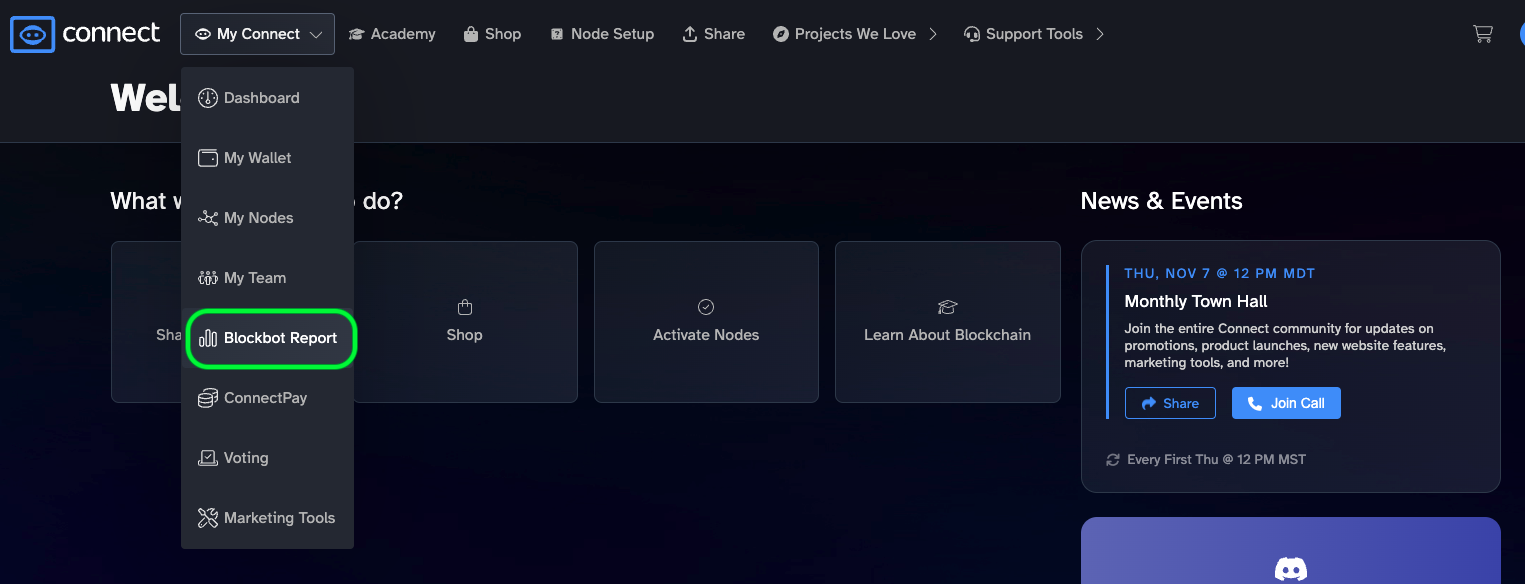Open Shop in the top navbar

point(492,34)
